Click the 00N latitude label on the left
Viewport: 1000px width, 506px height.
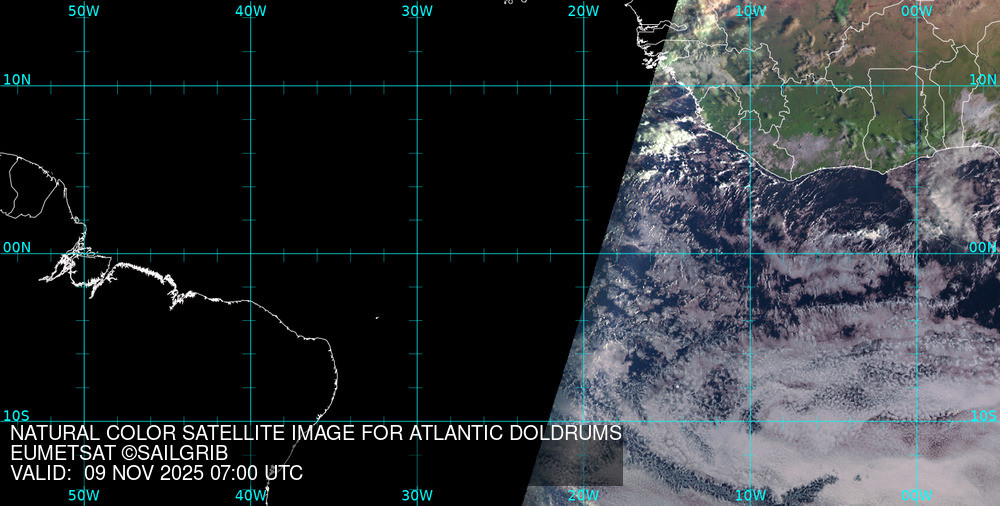[x=17, y=247]
